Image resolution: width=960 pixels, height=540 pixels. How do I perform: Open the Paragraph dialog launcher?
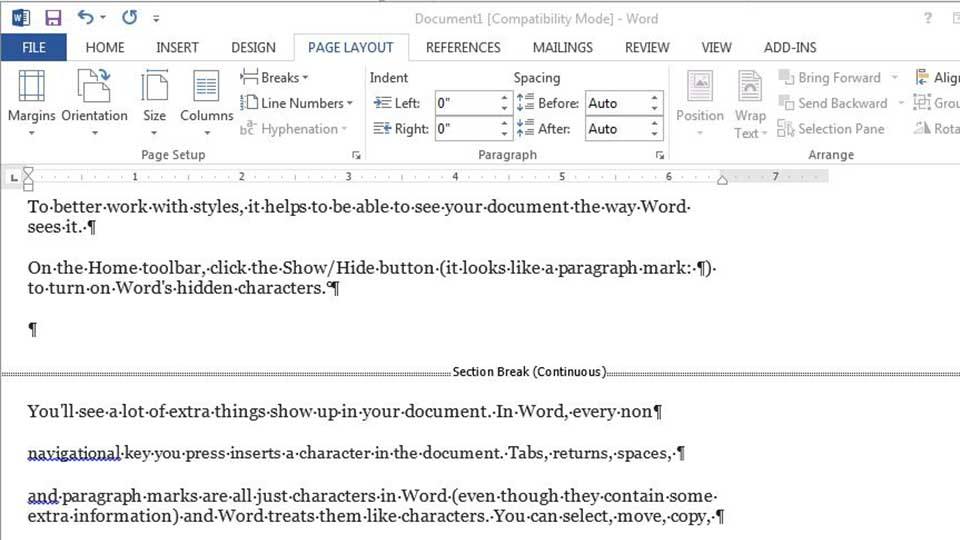(659, 156)
